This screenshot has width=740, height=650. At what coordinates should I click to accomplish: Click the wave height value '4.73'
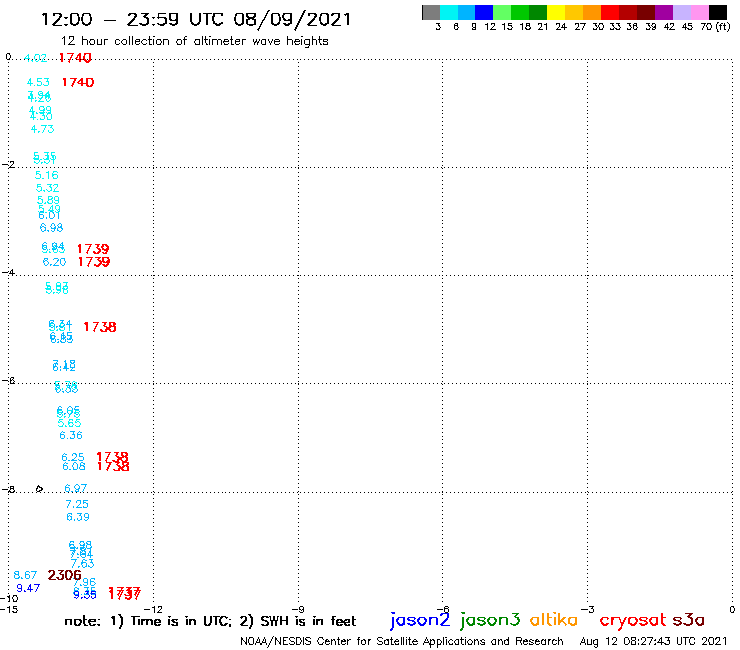point(42,129)
